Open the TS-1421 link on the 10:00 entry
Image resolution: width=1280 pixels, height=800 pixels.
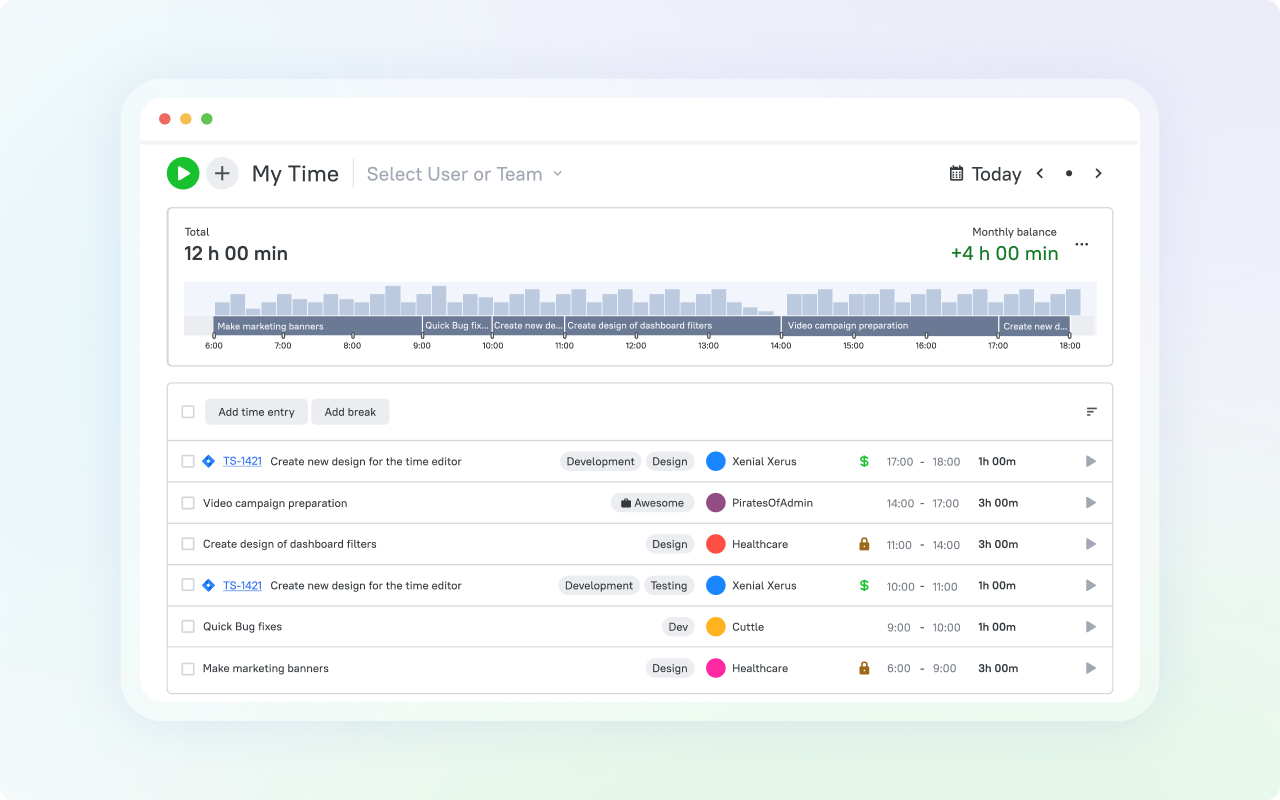(242, 585)
